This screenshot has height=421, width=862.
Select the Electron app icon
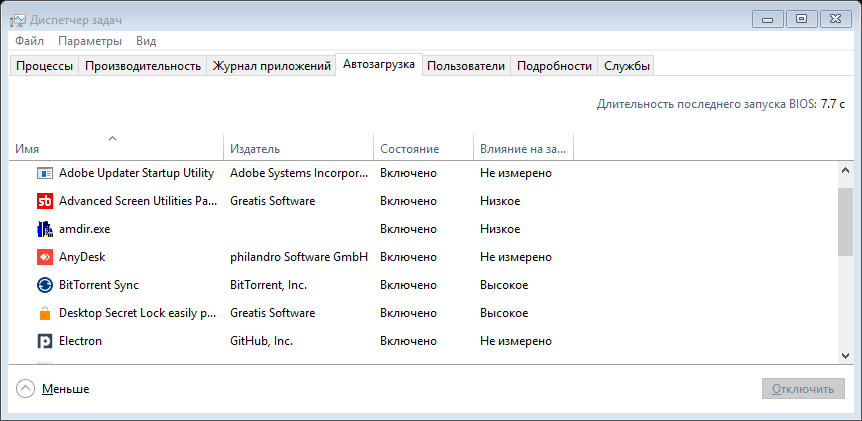[x=44, y=341]
